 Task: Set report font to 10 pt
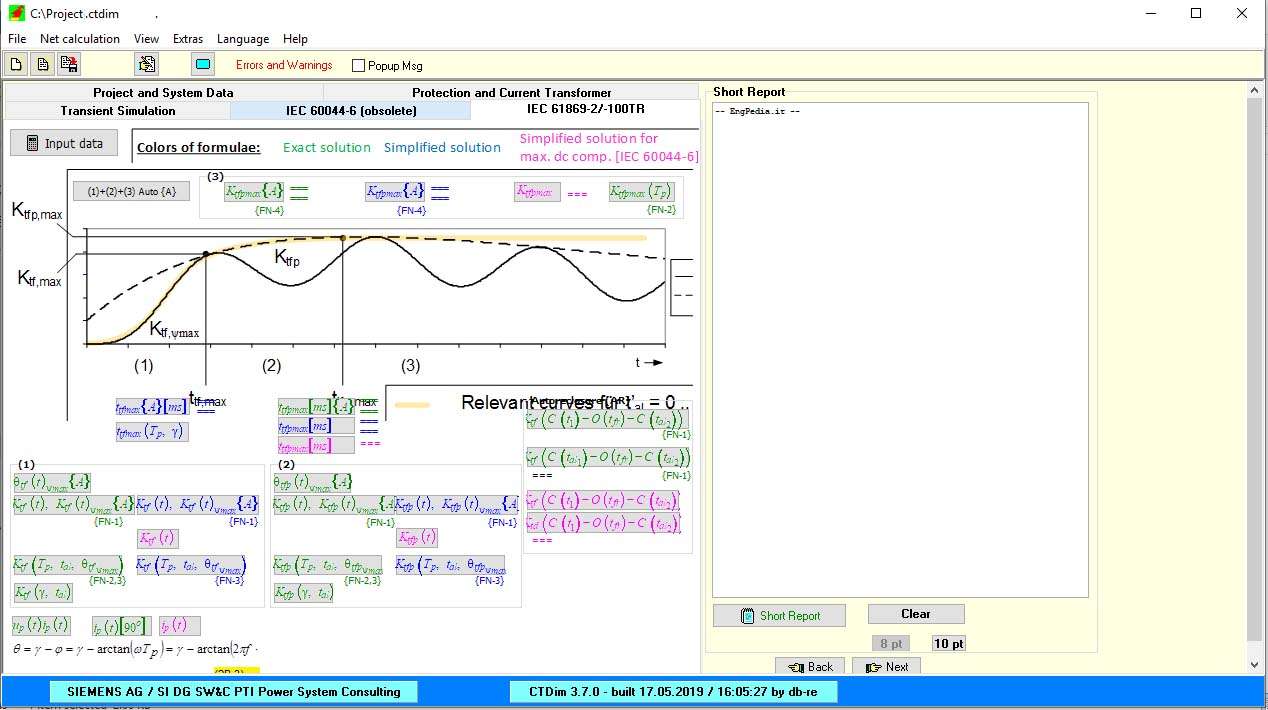click(949, 644)
